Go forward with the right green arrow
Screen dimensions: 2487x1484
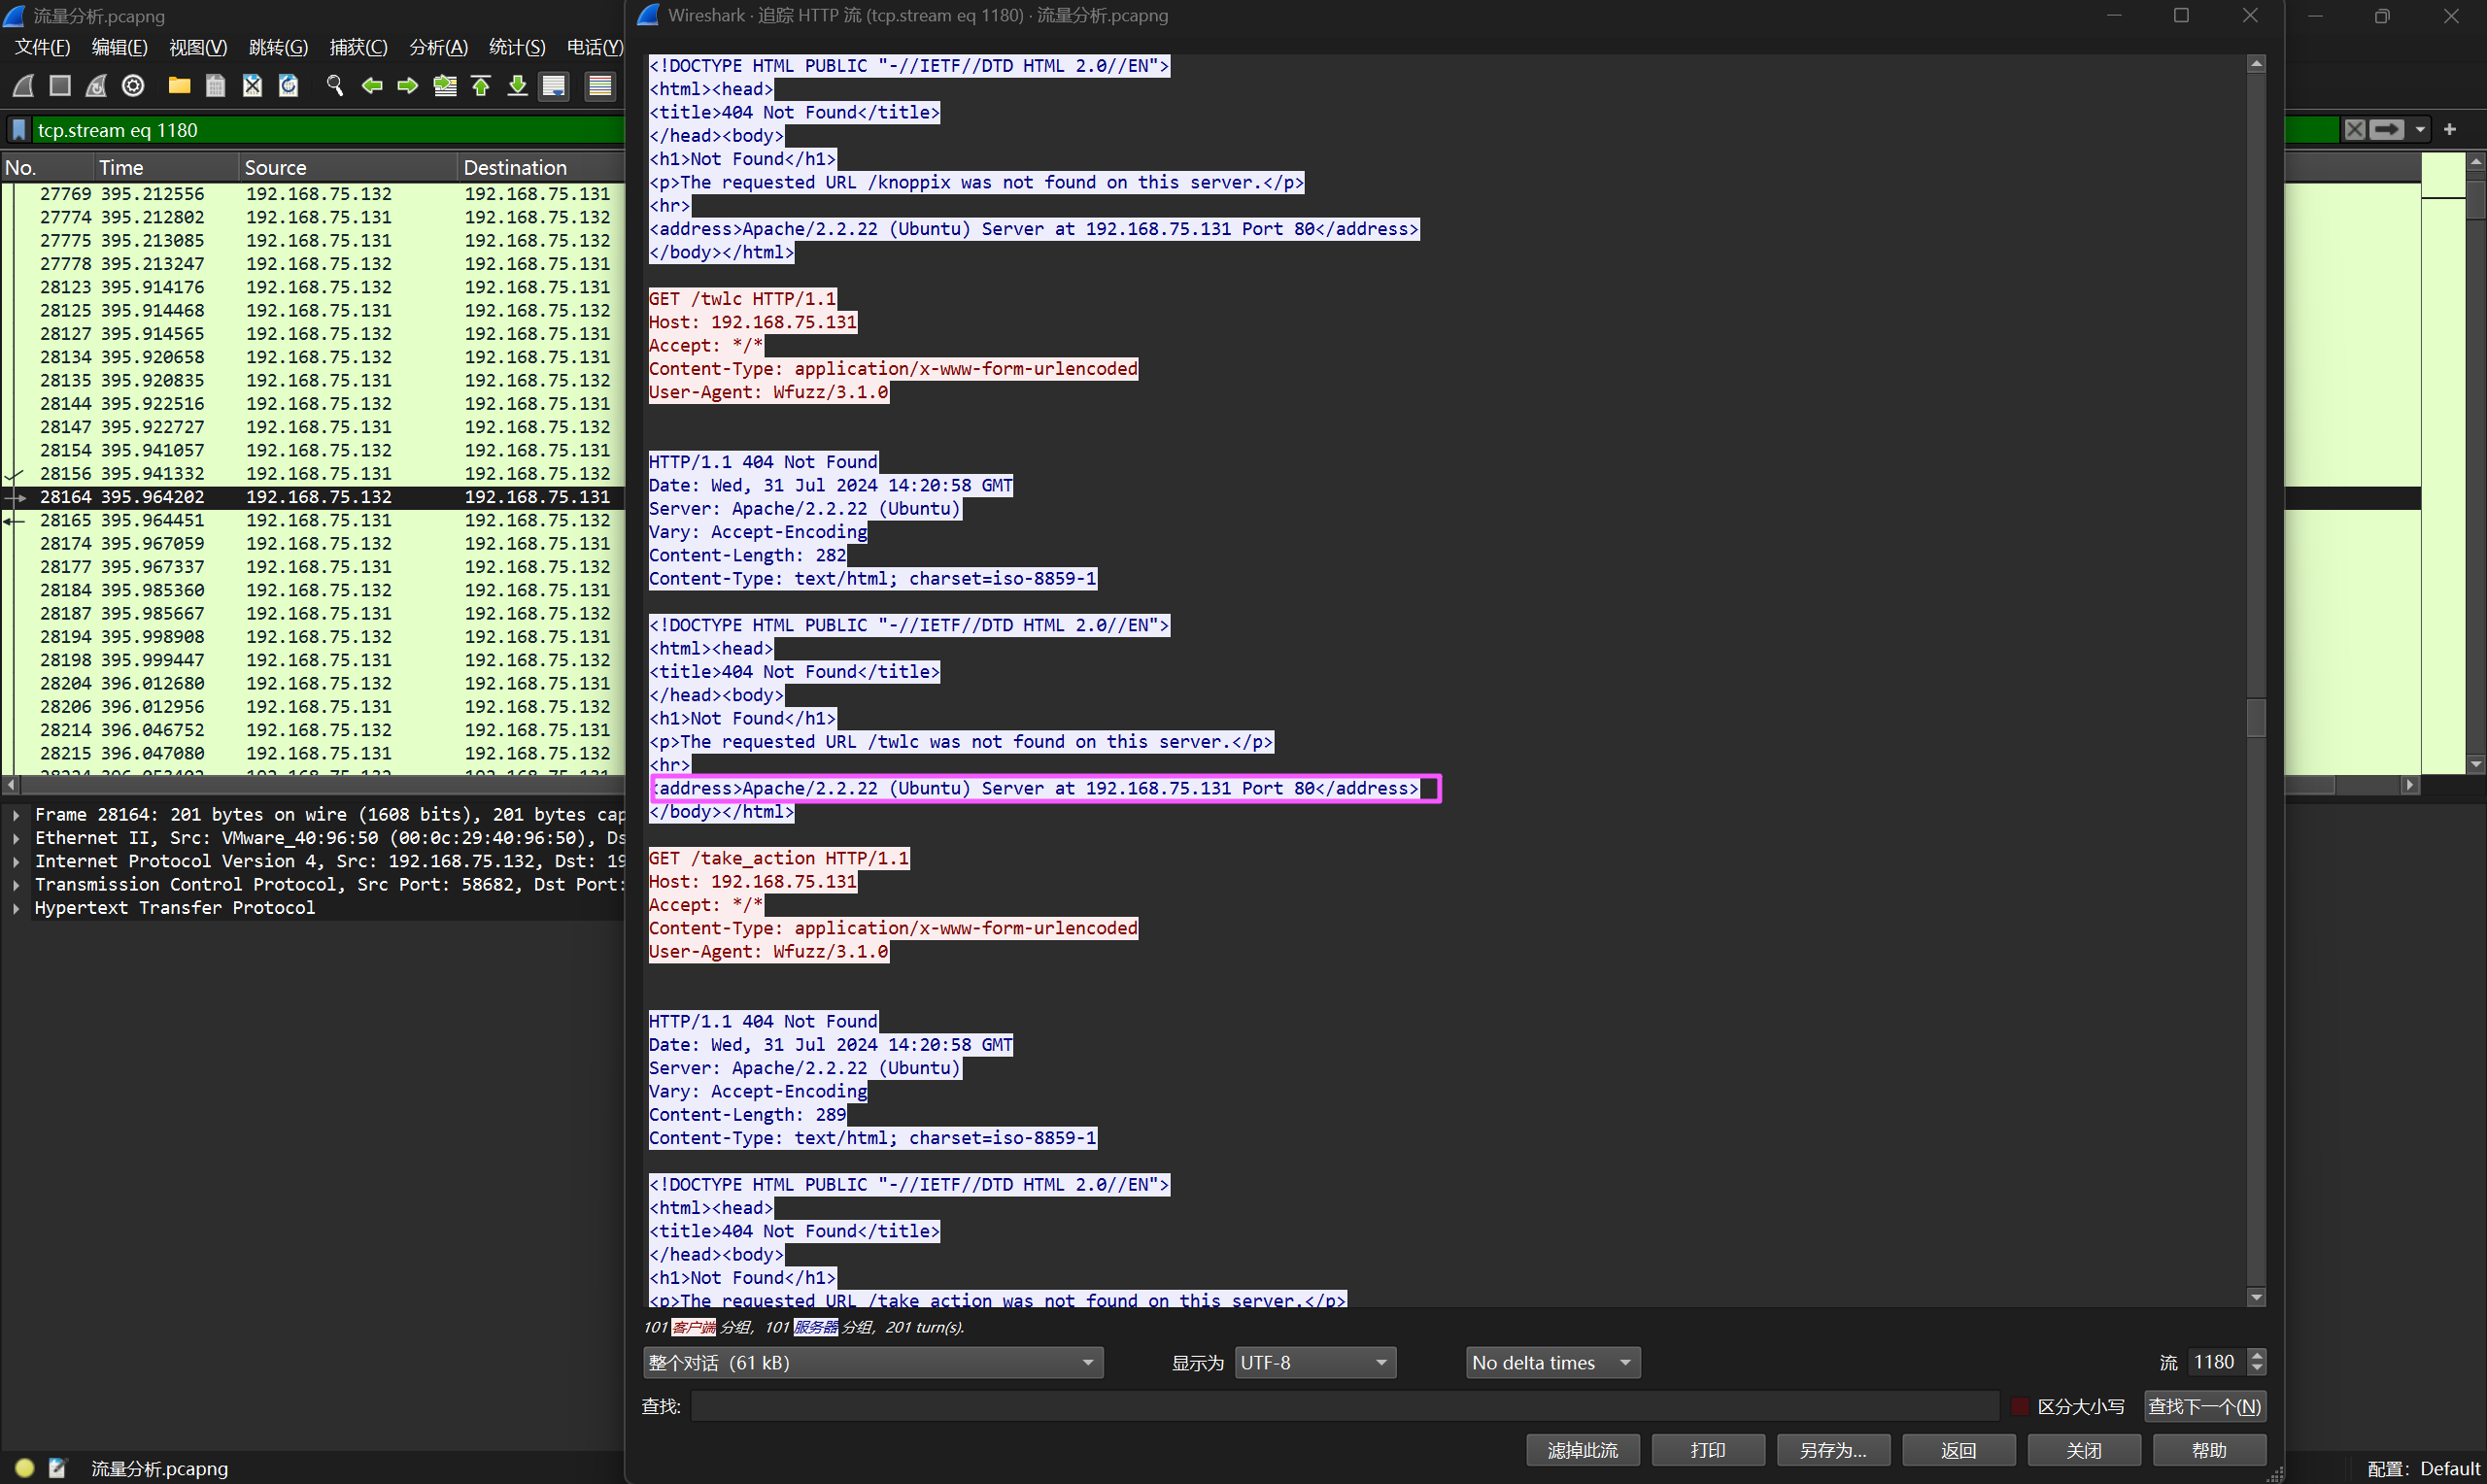click(408, 86)
